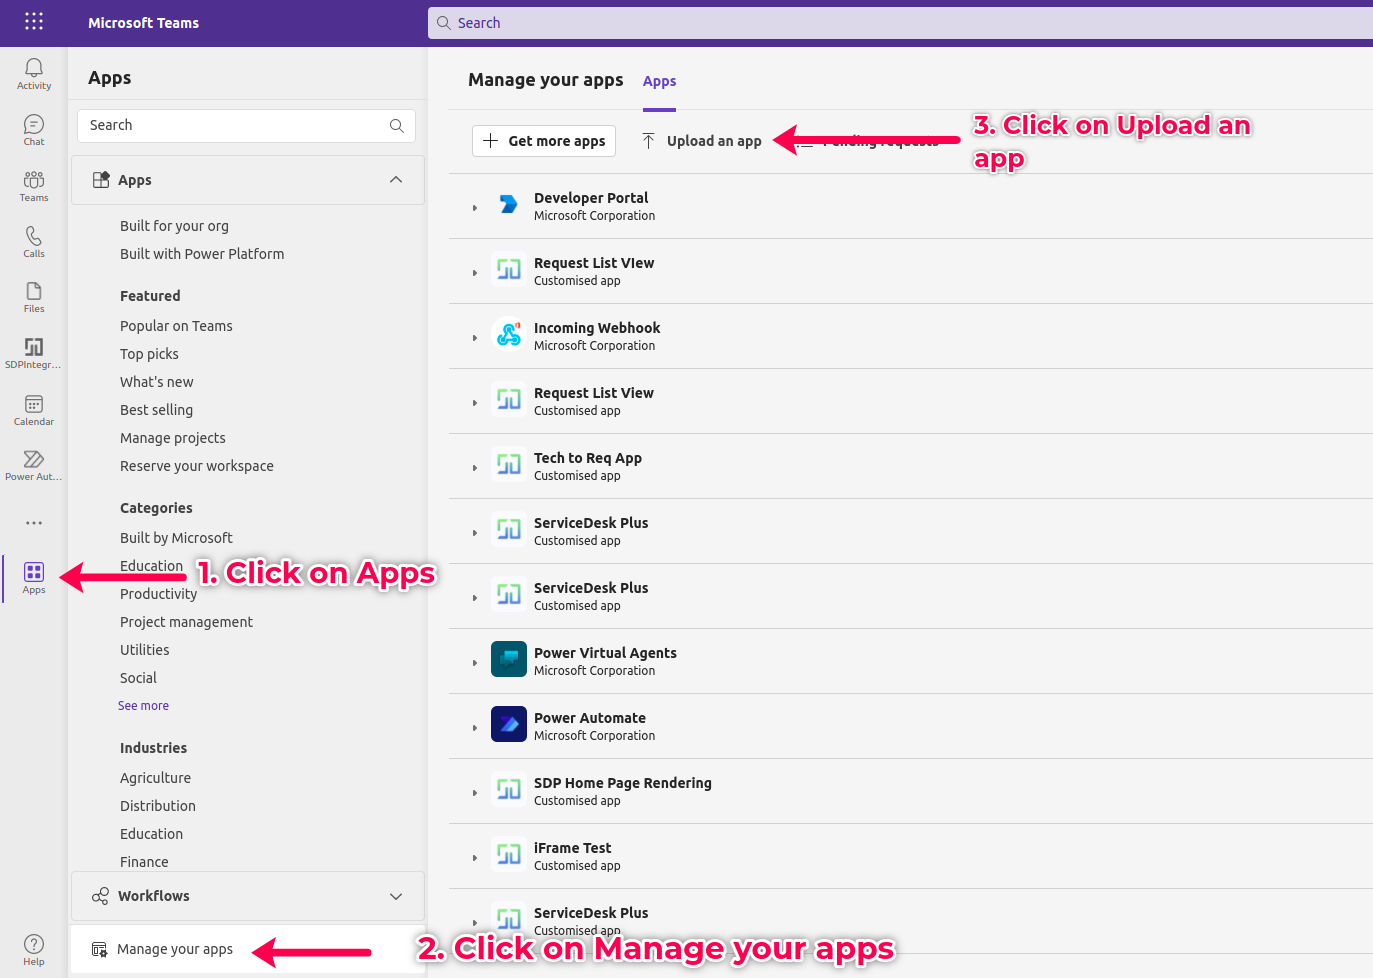Open Manage projects
1373x978 pixels.
pyautogui.click(x=173, y=438)
